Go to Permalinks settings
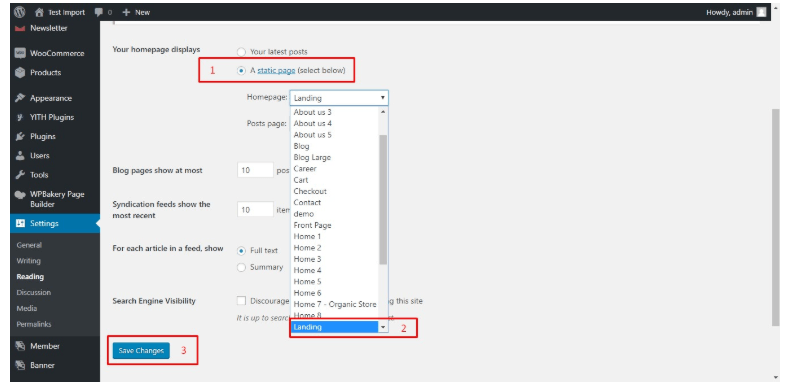Image resolution: width=785 pixels, height=388 pixels. click(34, 324)
